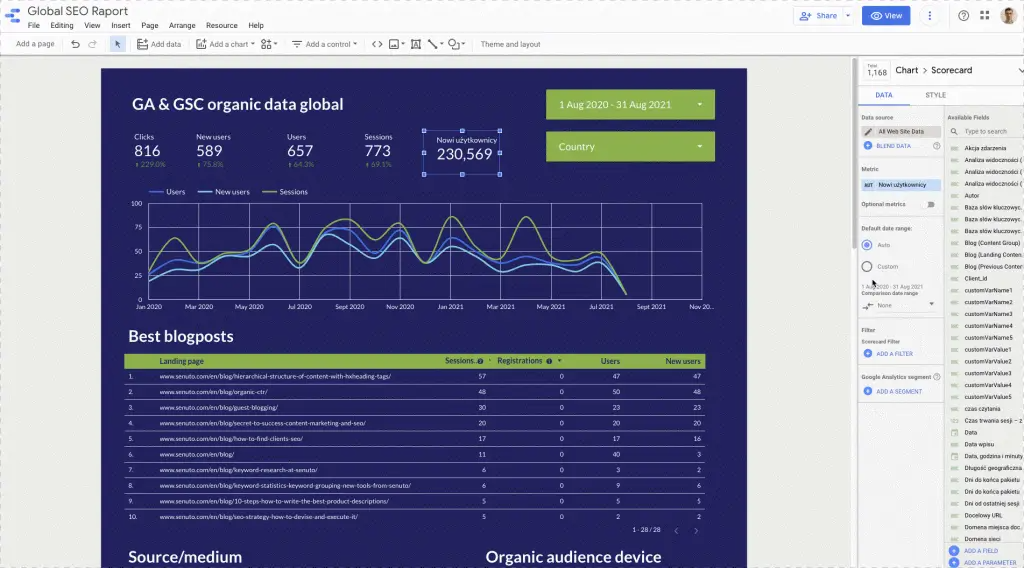This screenshot has height=568, width=1024.
Task: Click the Add data toolbar button
Action: [159, 44]
